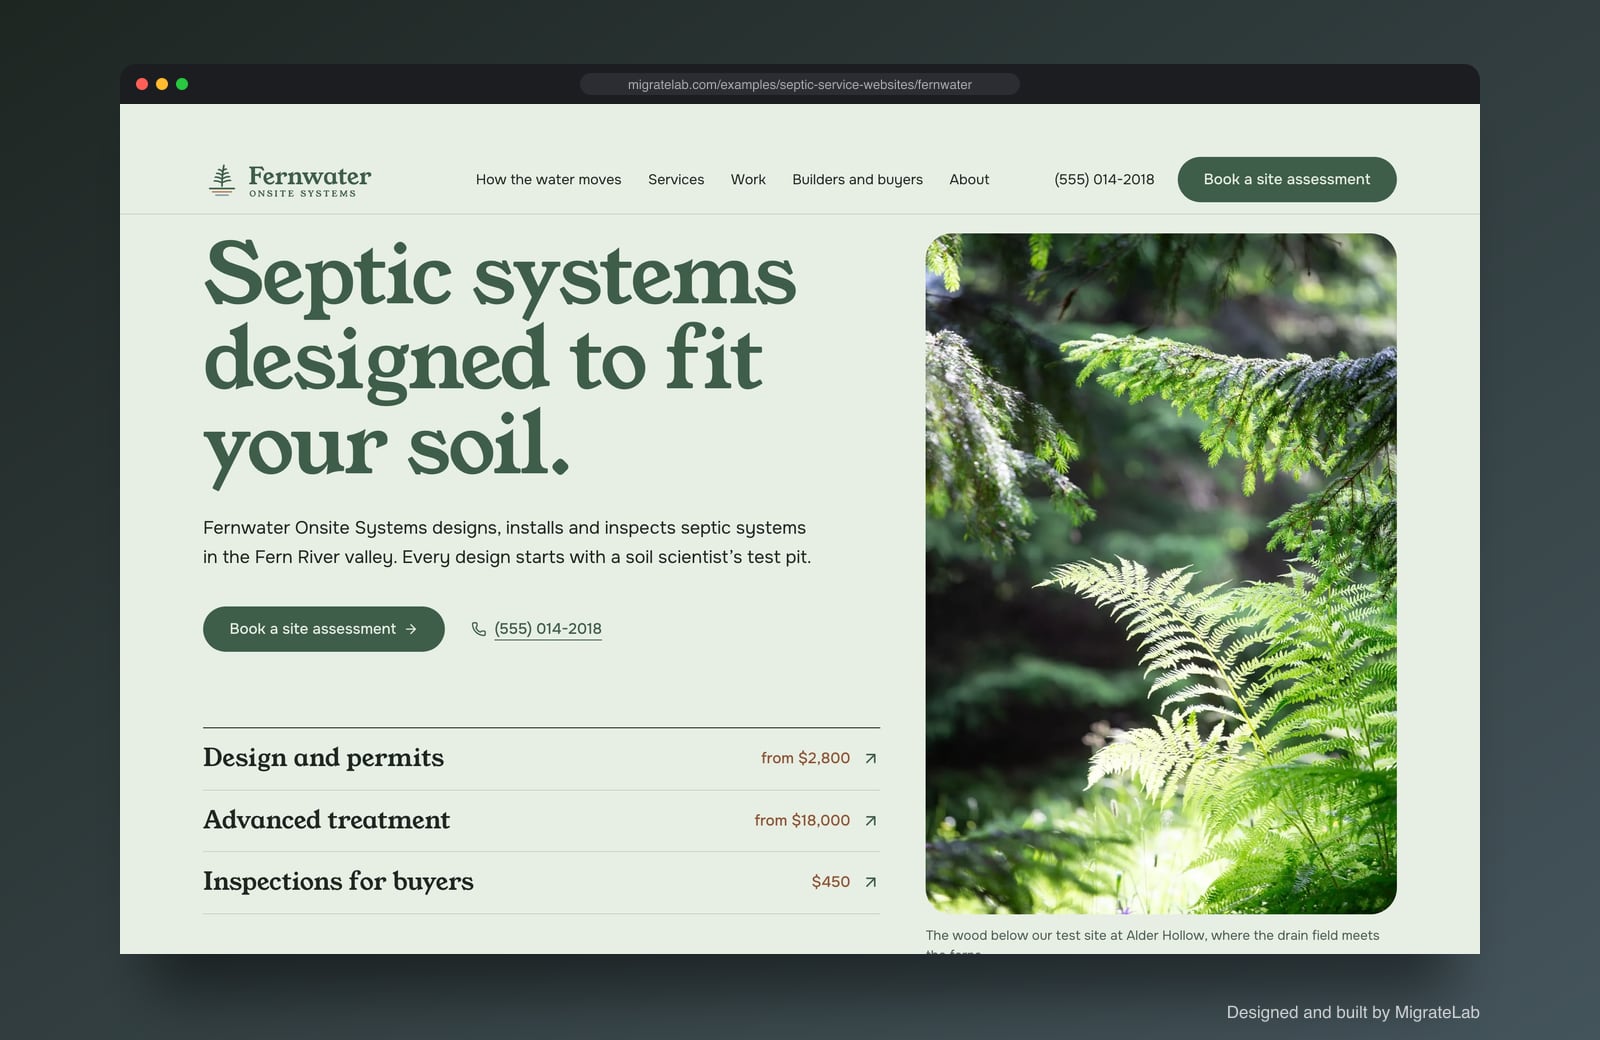Screen dimensions: 1600x1040
Task: Open Builders and buyers nav link
Action: 857,180
